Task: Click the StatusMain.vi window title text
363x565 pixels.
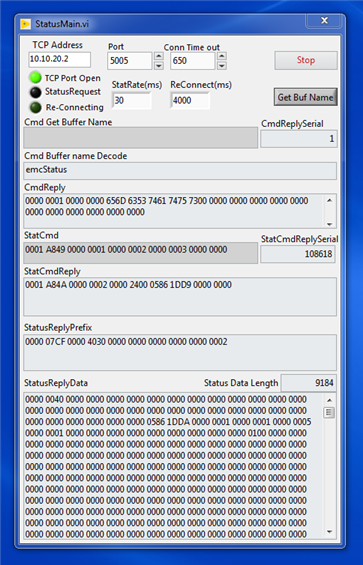Action: (62, 24)
